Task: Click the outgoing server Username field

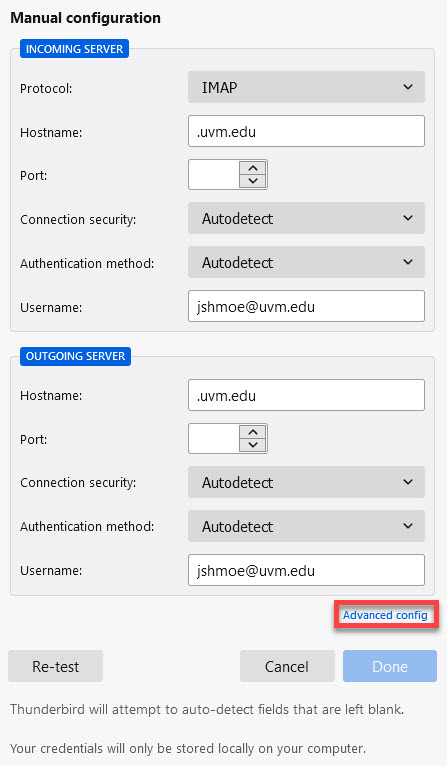Action: 306,570
